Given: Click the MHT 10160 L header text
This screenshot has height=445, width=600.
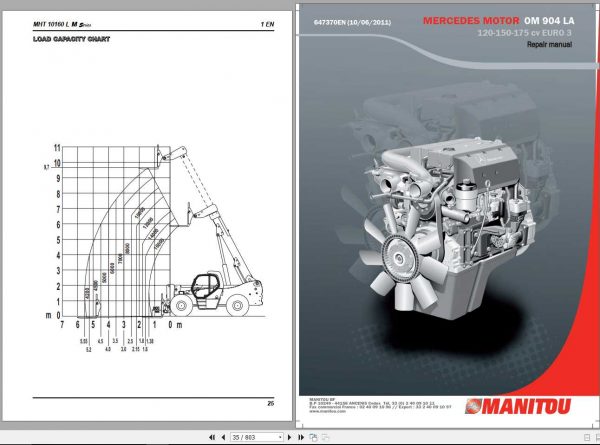Looking at the screenshot, I should [51, 24].
